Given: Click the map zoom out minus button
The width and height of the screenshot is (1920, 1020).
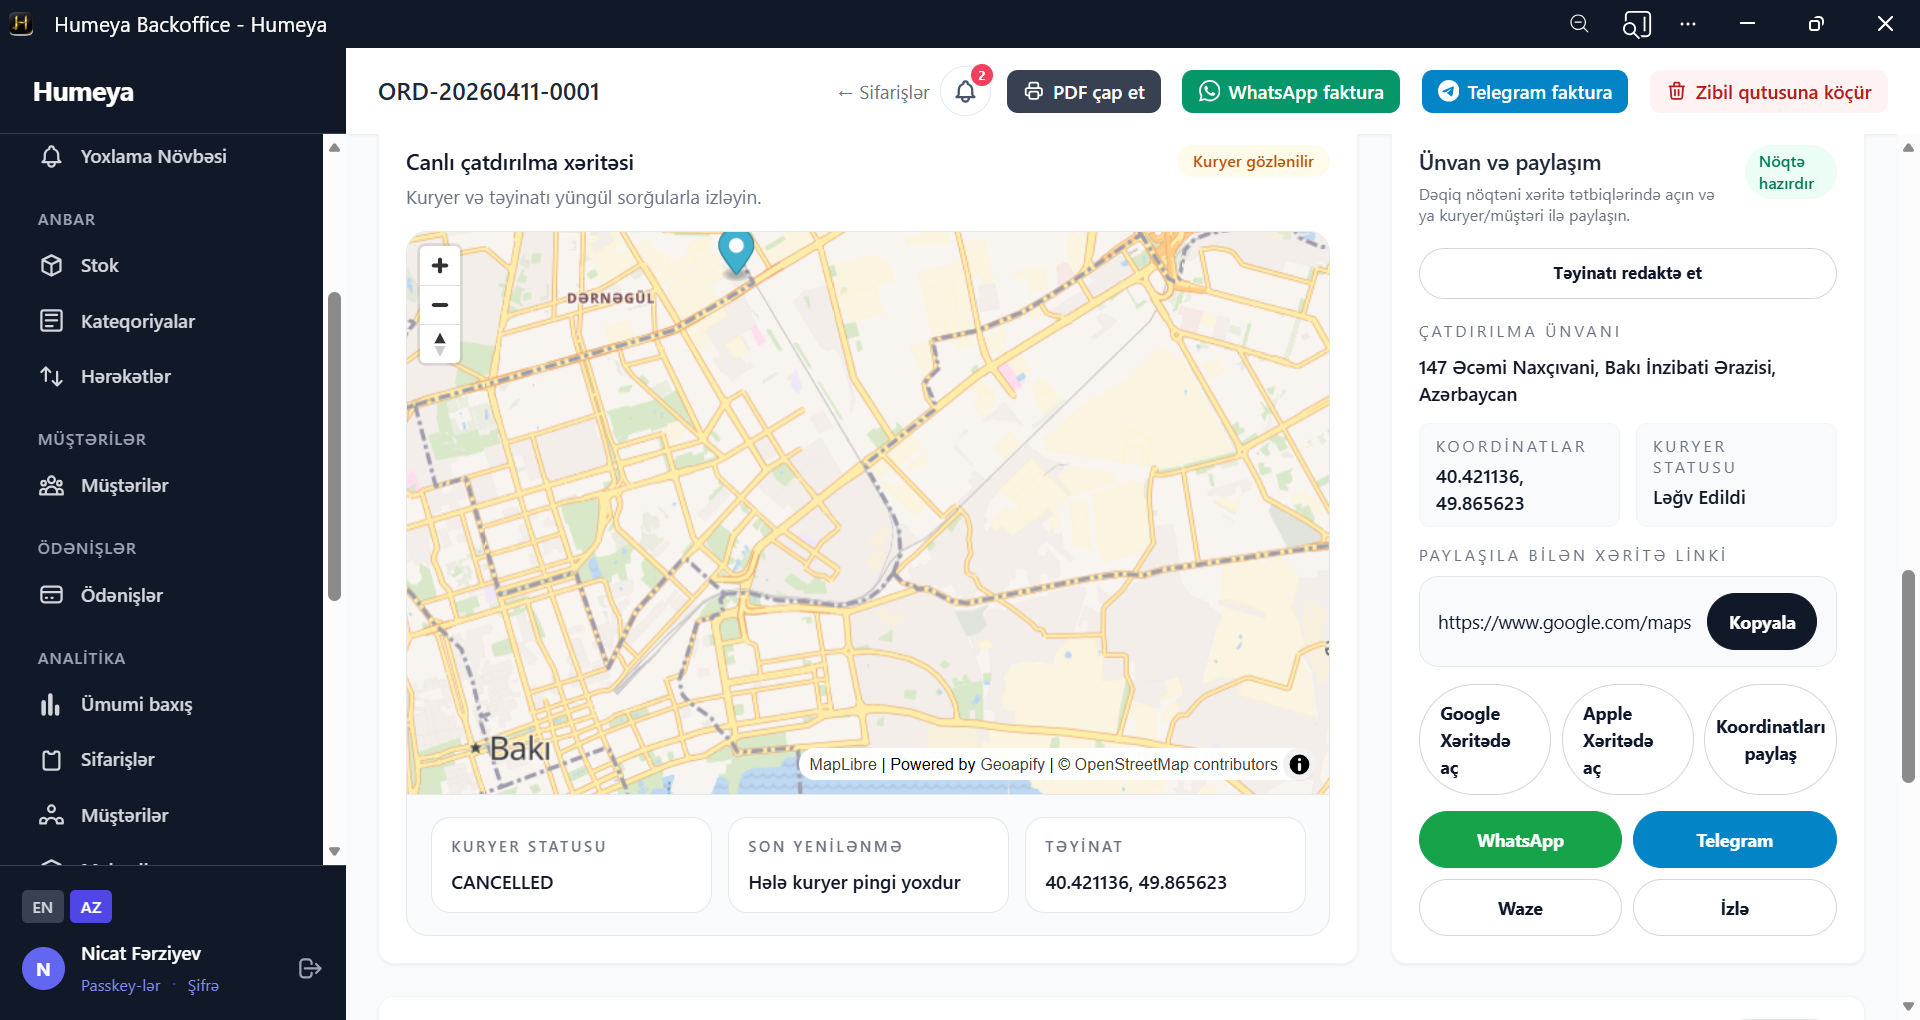Looking at the screenshot, I should point(440,305).
